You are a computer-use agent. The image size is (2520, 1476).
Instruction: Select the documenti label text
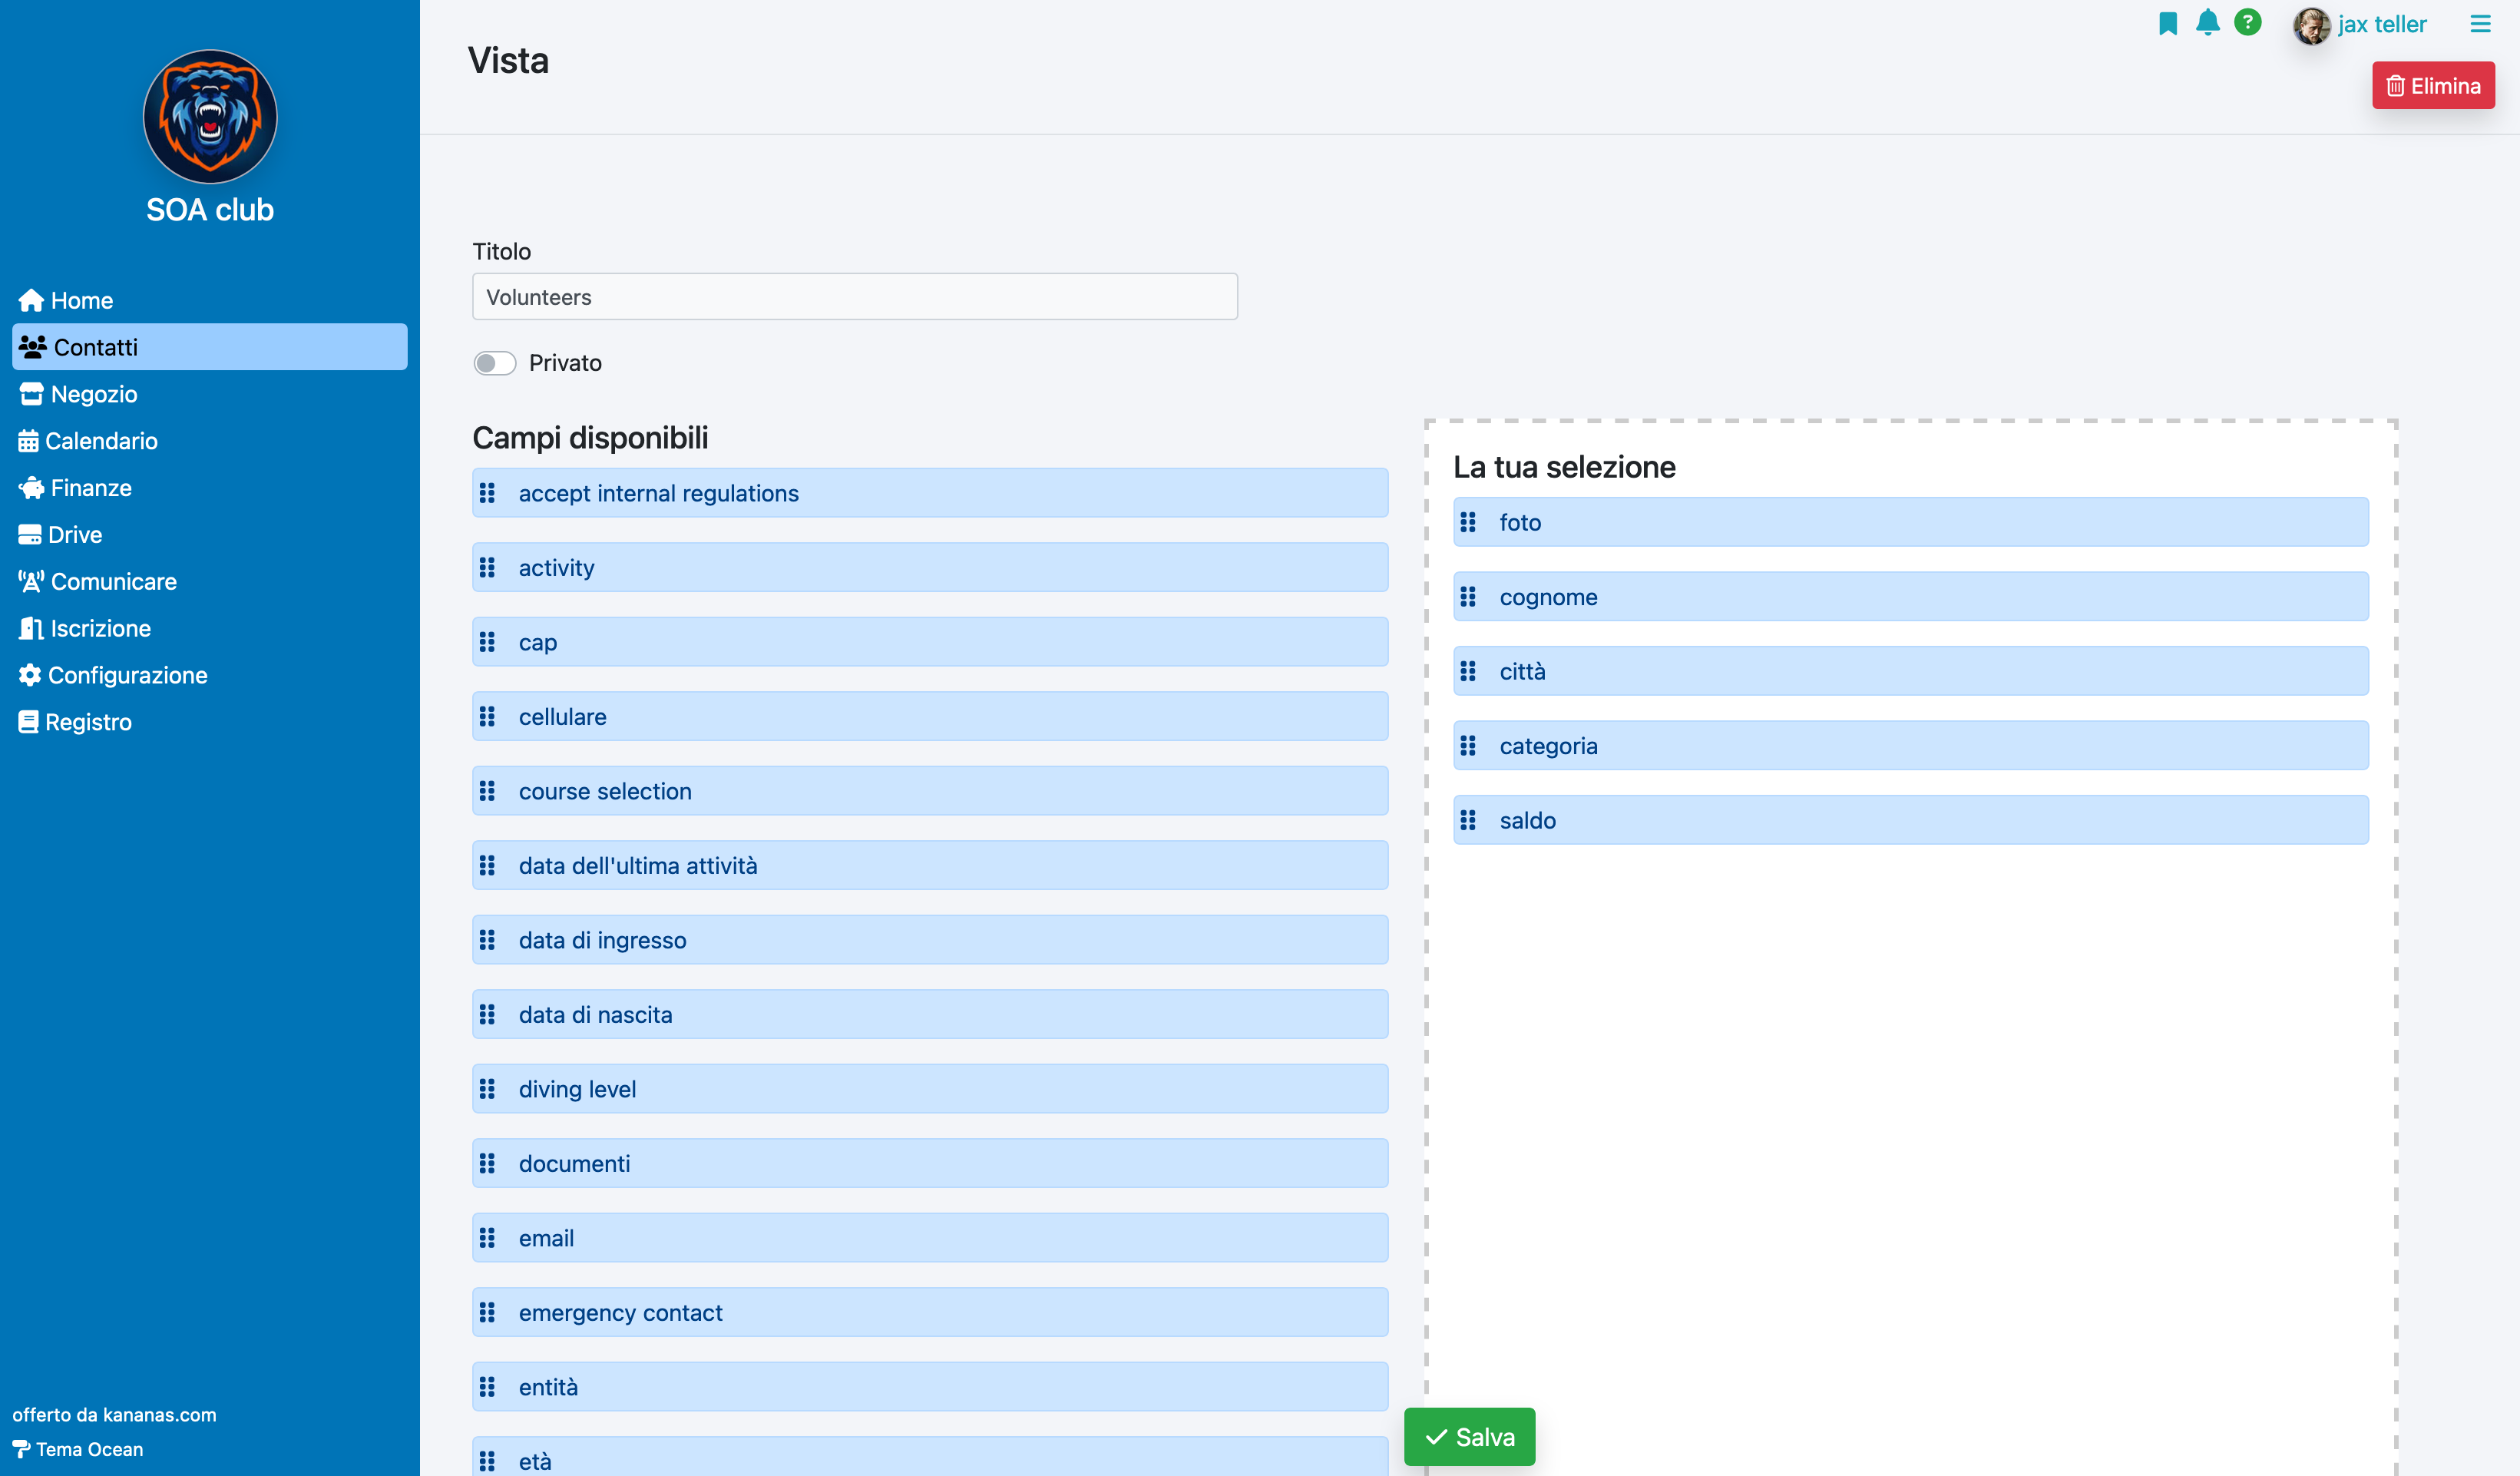pyautogui.click(x=574, y=1163)
